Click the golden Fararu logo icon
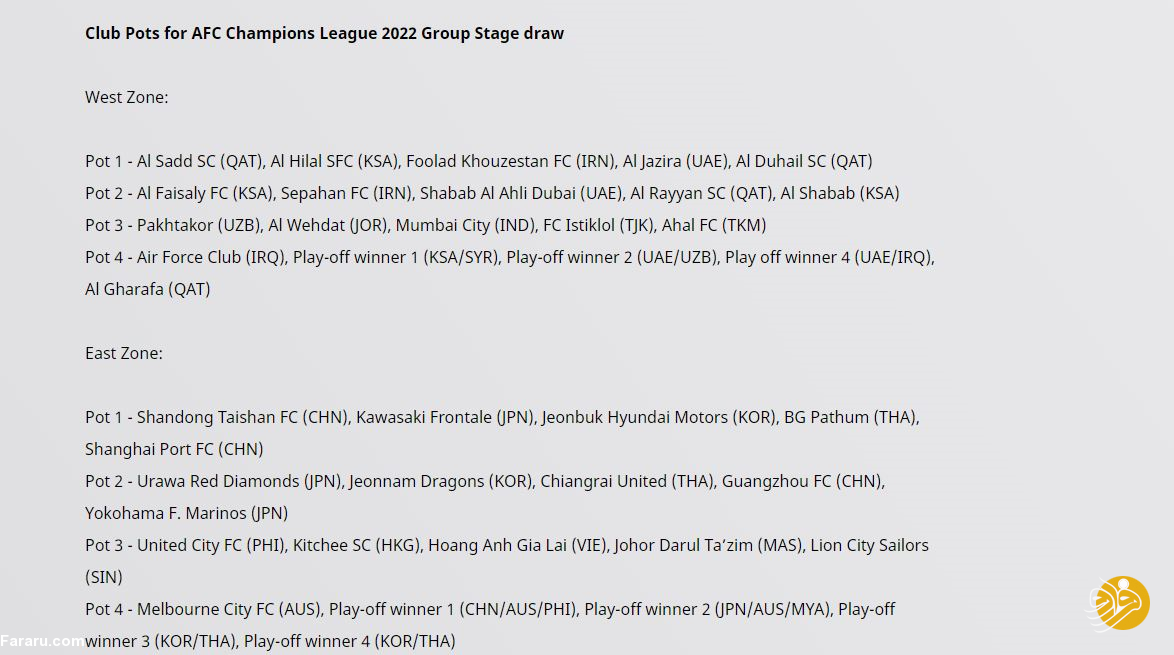Image resolution: width=1174 pixels, height=655 pixels. [x=1119, y=604]
